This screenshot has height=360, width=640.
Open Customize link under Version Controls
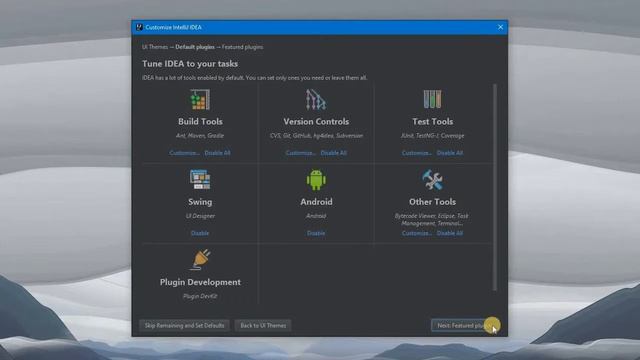(301, 153)
